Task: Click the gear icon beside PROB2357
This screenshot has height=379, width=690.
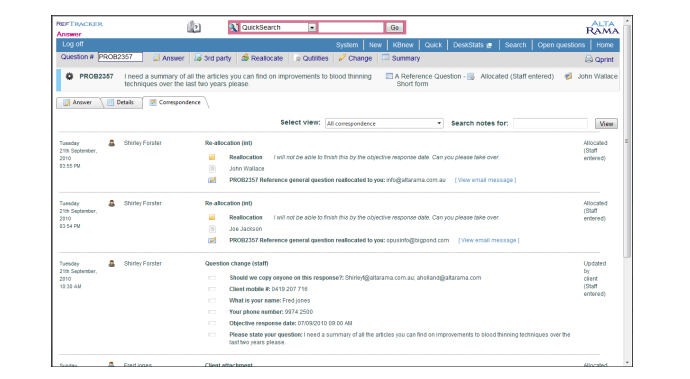Action: tap(70, 76)
